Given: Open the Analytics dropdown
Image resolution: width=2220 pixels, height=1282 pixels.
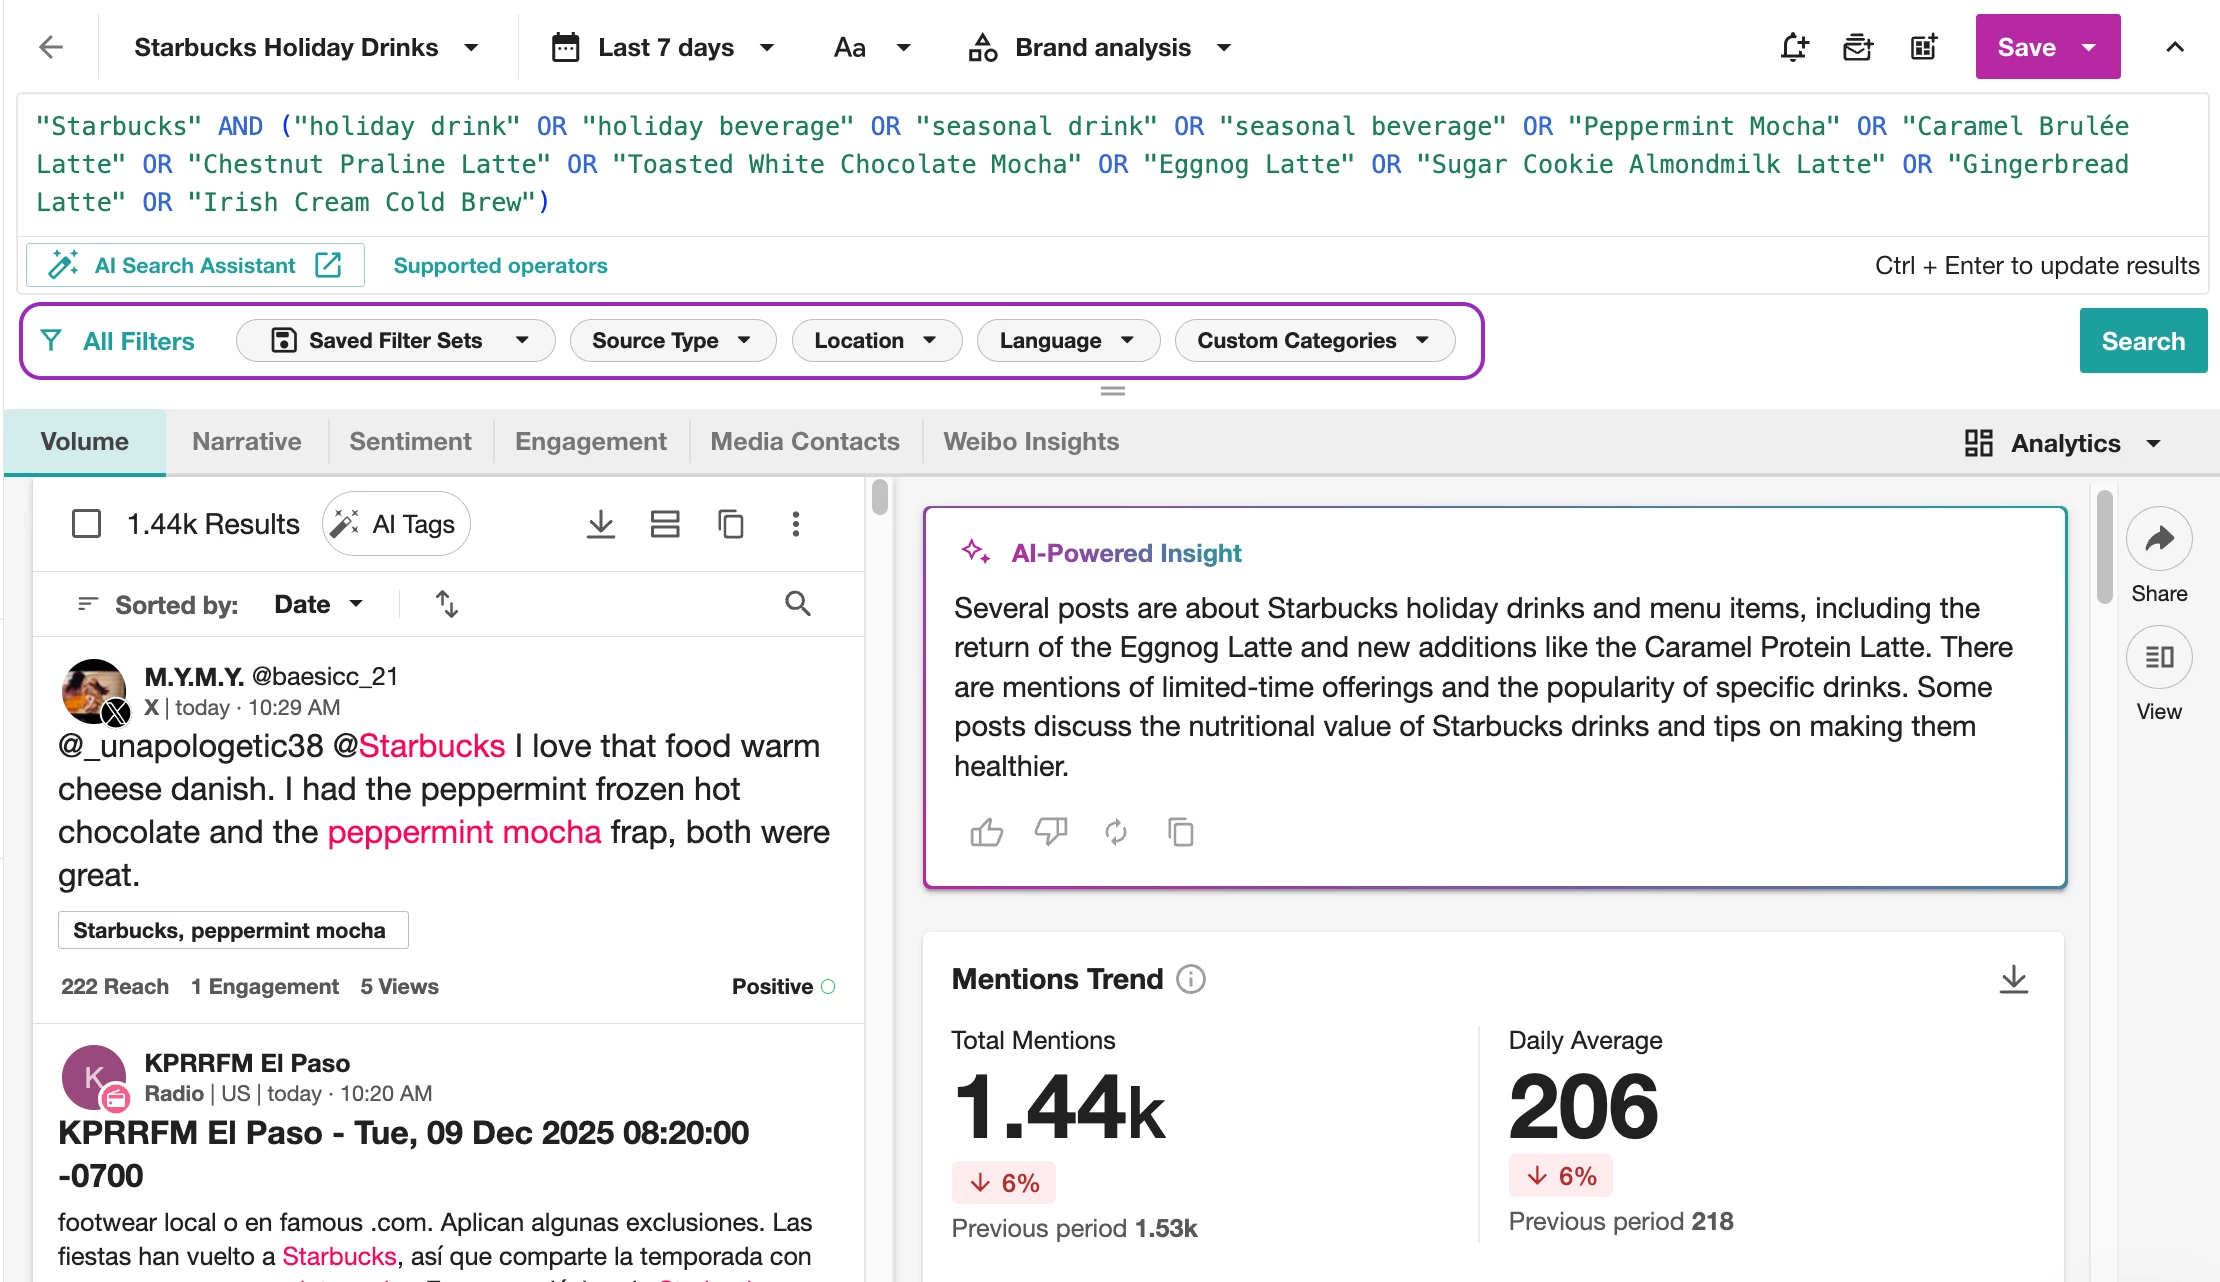Looking at the screenshot, I should pyautogui.click(x=2064, y=443).
